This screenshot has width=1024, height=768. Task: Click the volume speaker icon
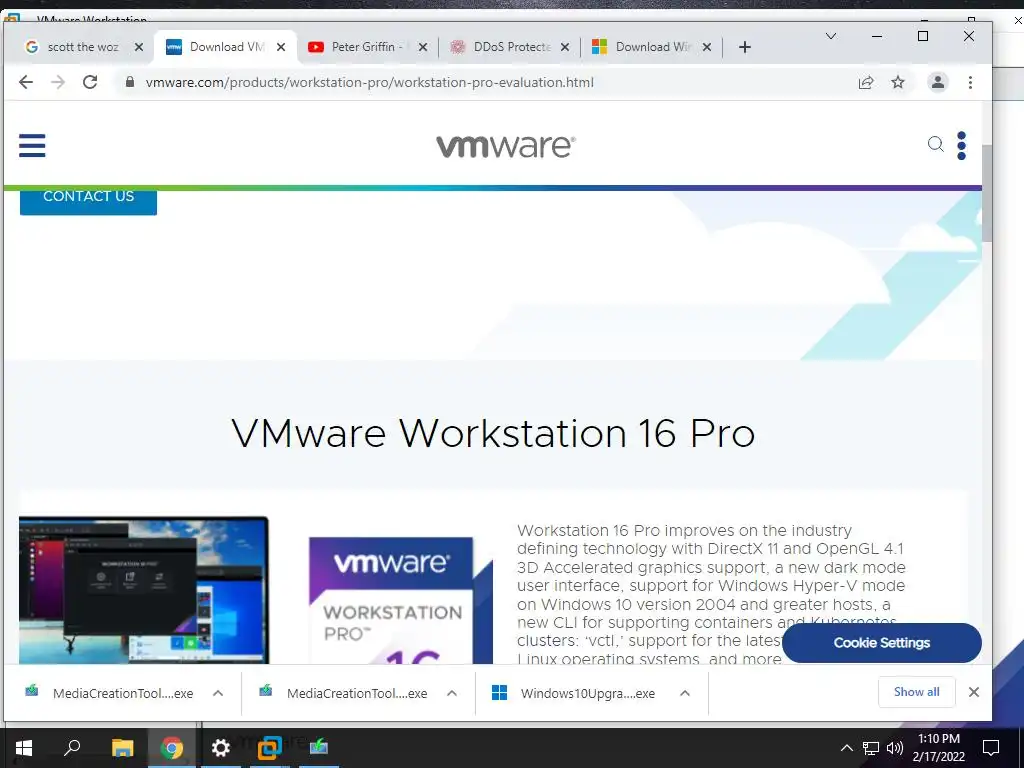pyautogui.click(x=895, y=748)
